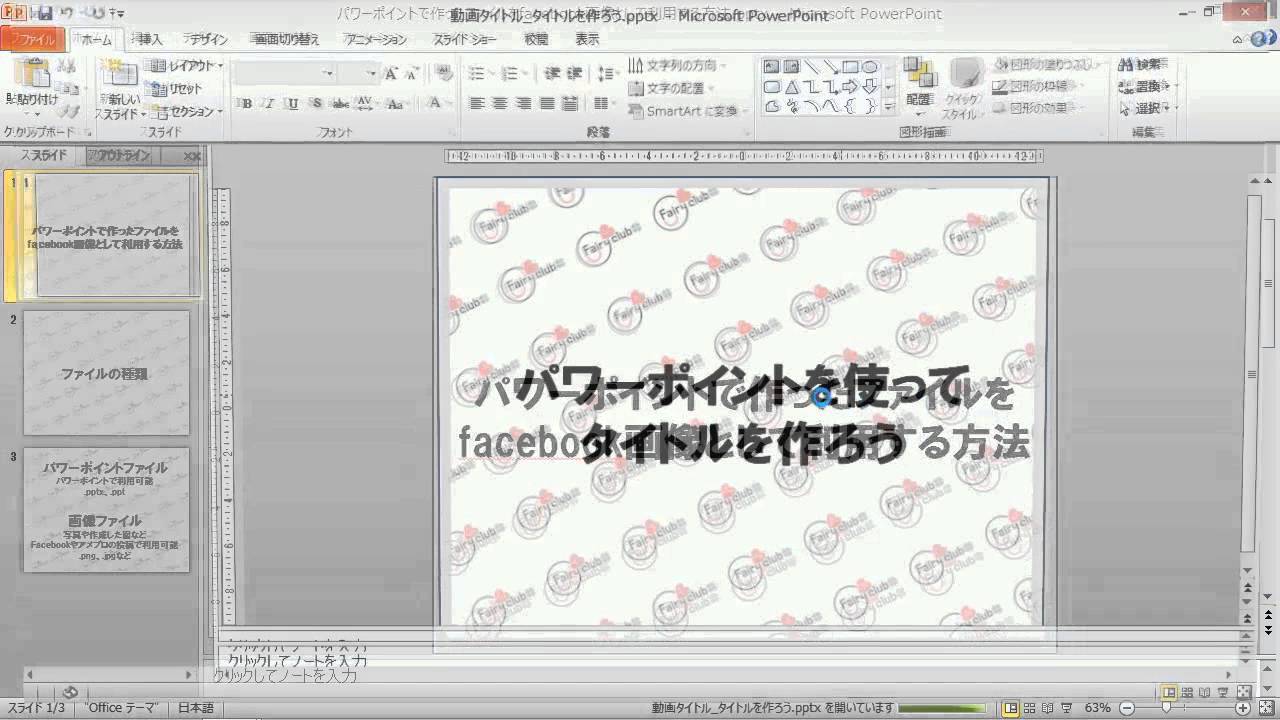Click Find (検索) in editing group
Viewport: 1280px width, 720px height.
click(1141, 65)
